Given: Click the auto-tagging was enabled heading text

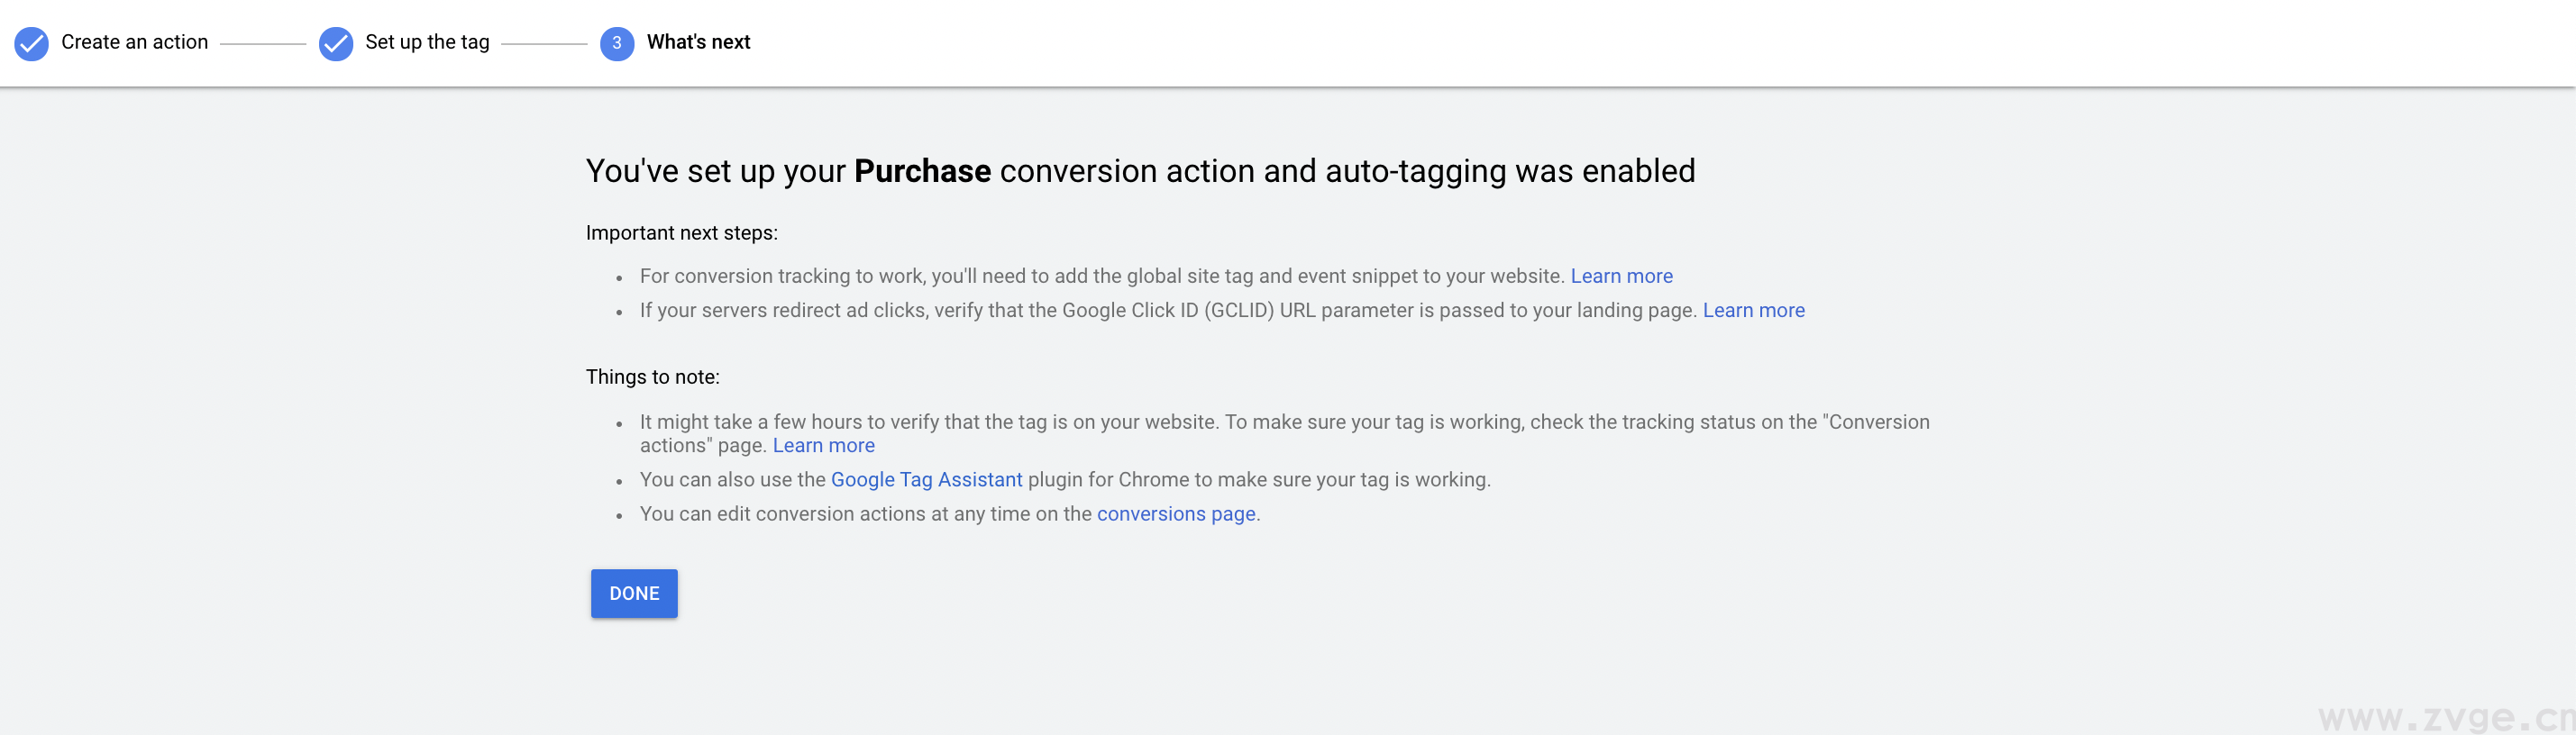Looking at the screenshot, I should tap(1509, 171).
